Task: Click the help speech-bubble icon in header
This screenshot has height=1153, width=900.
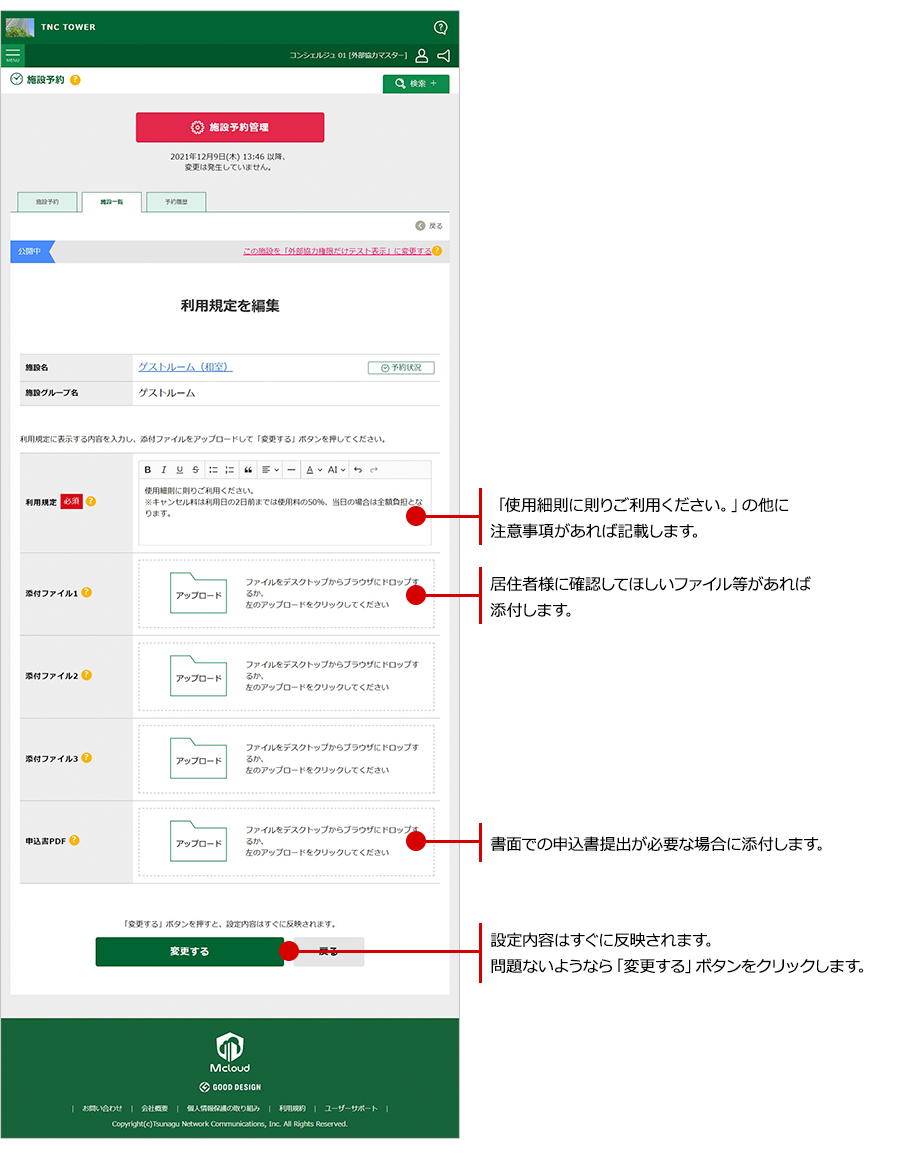Action: tap(441, 27)
